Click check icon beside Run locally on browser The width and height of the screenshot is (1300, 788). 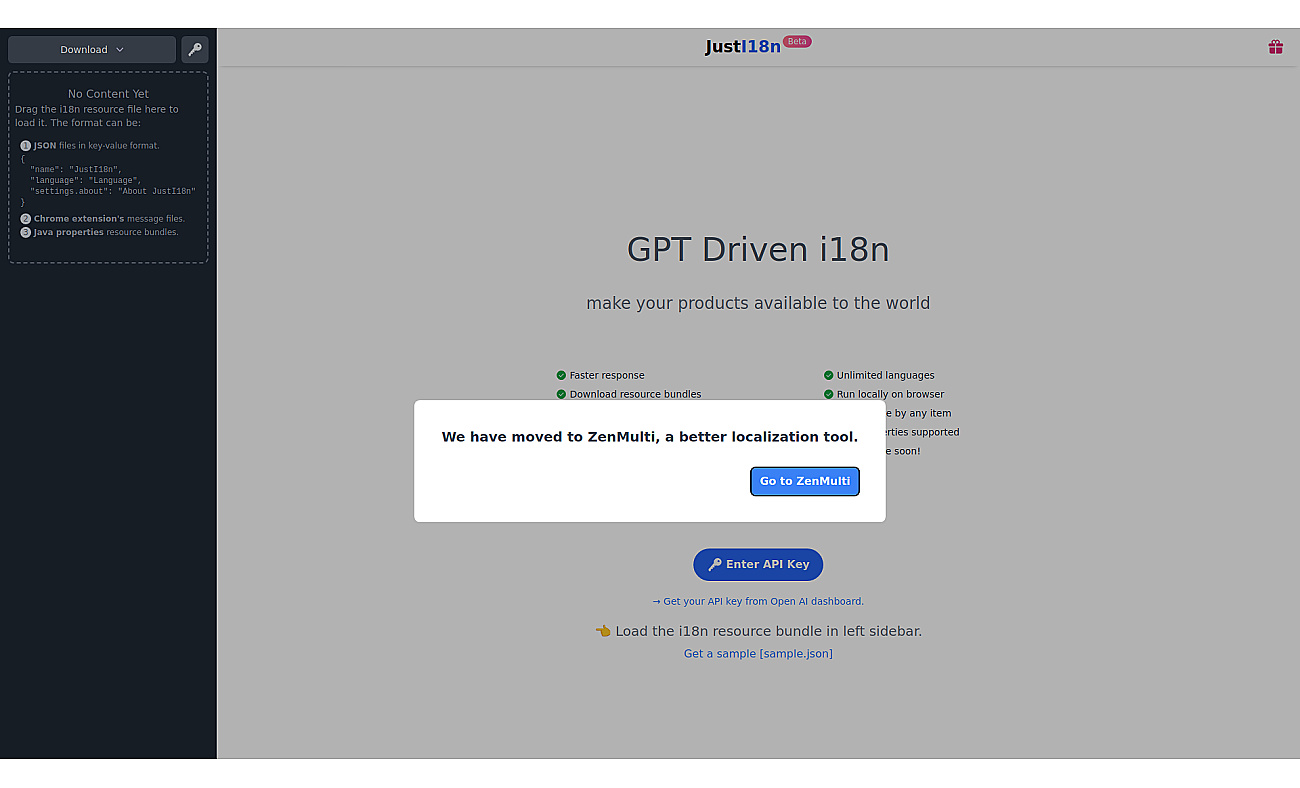[828, 394]
